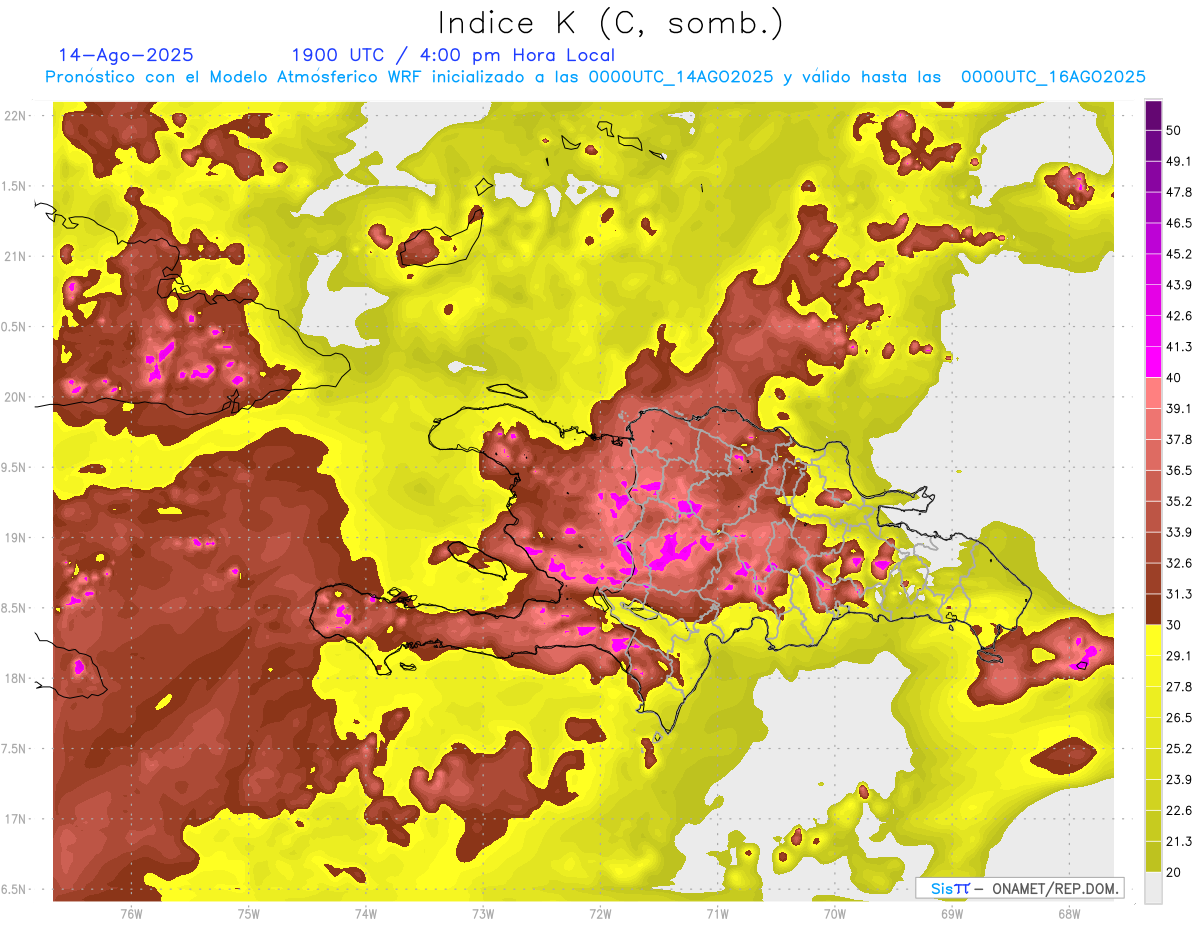Screen dimensions: 1200x927
Task: Click the color bar value '39.1'
Action: (x=1179, y=409)
